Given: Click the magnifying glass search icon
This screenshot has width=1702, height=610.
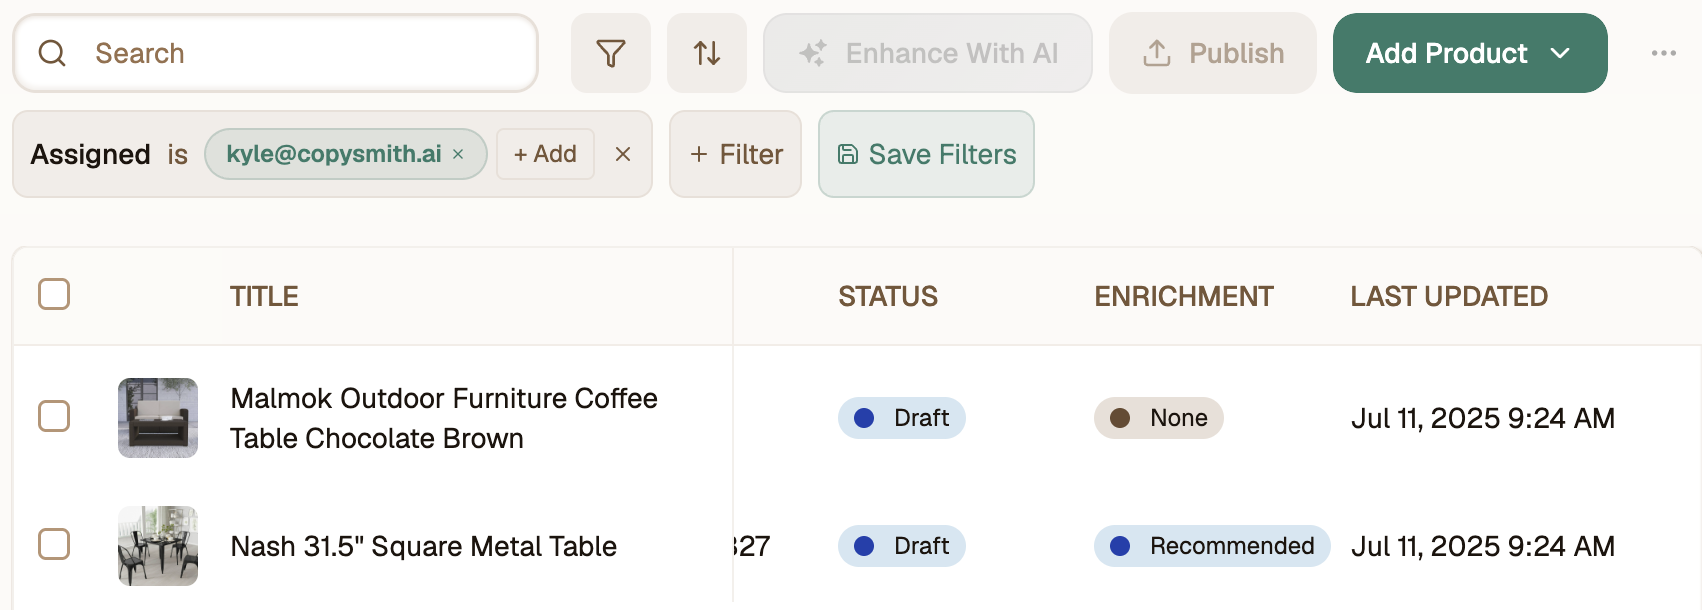Looking at the screenshot, I should coord(52,53).
